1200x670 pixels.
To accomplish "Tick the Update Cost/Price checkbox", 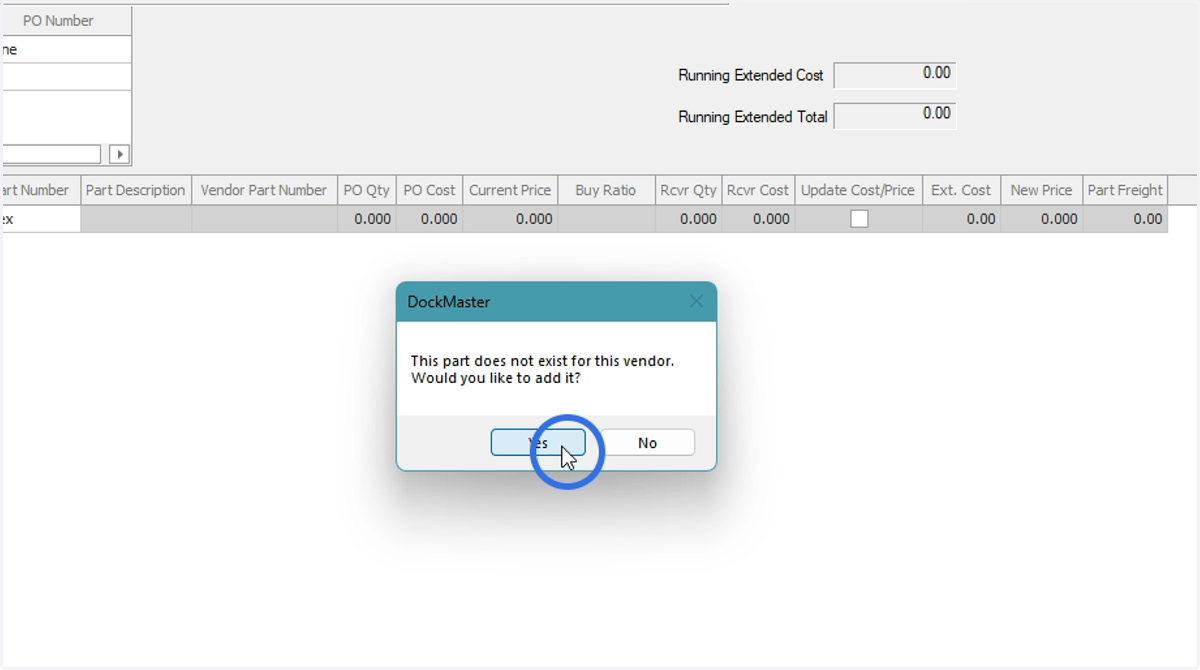I will point(859,219).
